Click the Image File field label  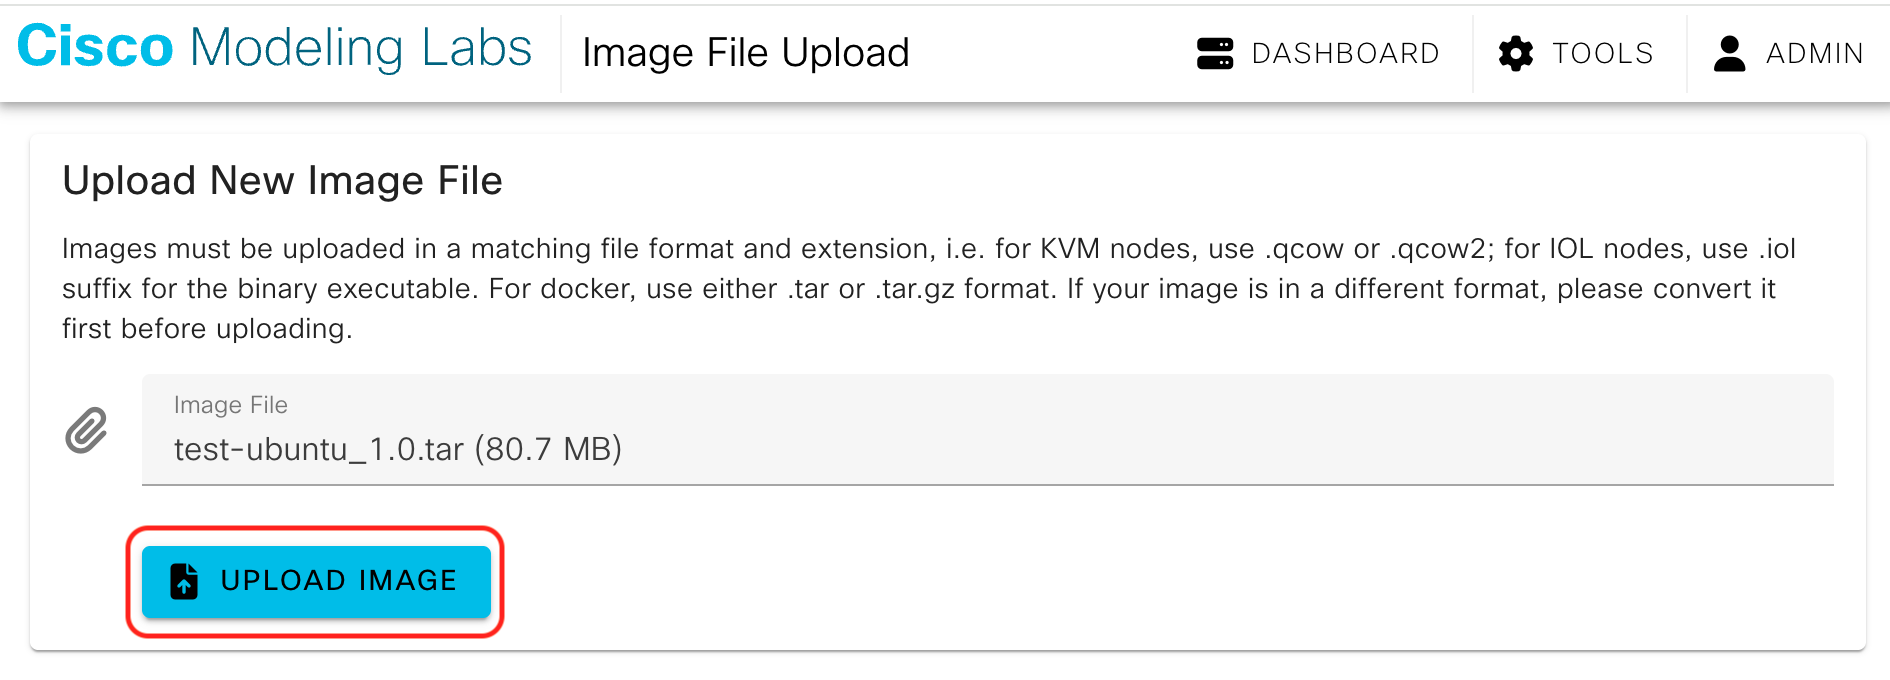[x=231, y=404]
